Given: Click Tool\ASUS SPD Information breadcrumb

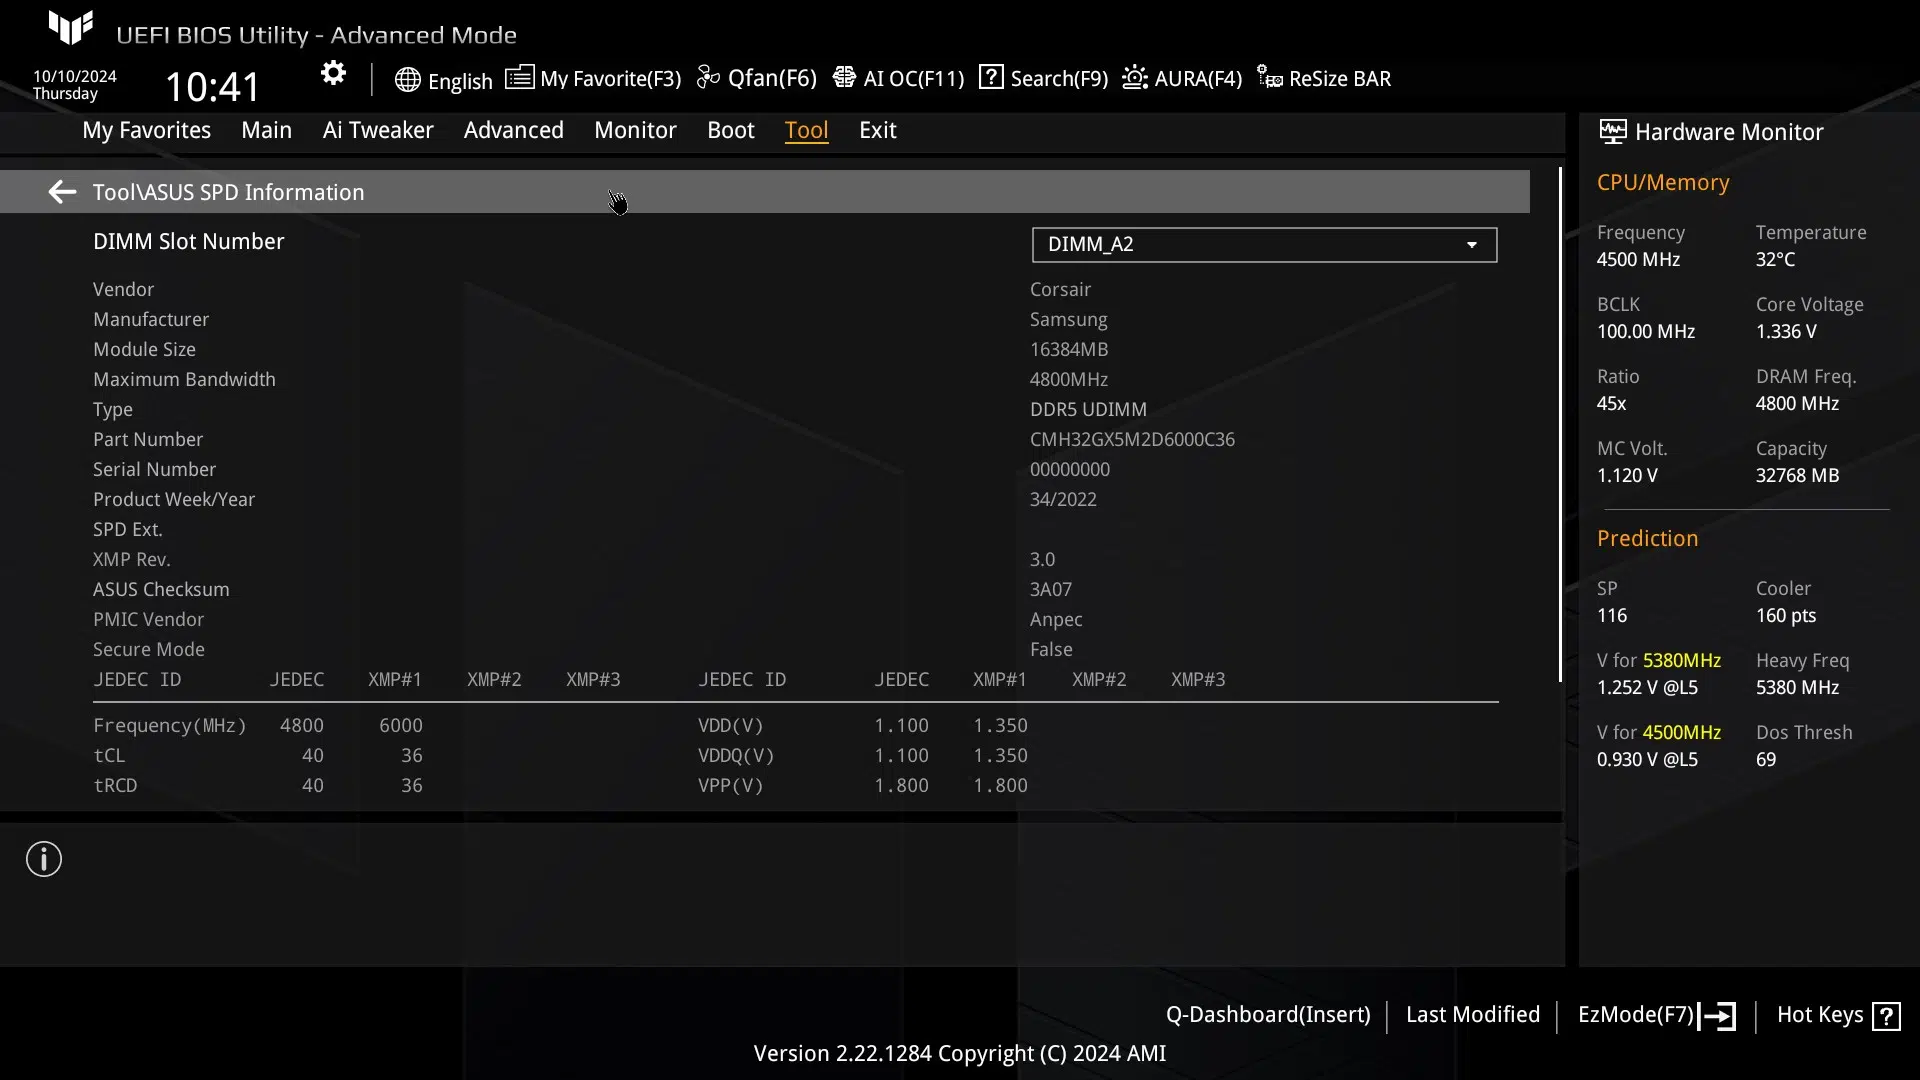Looking at the screenshot, I should pyautogui.click(x=228, y=192).
